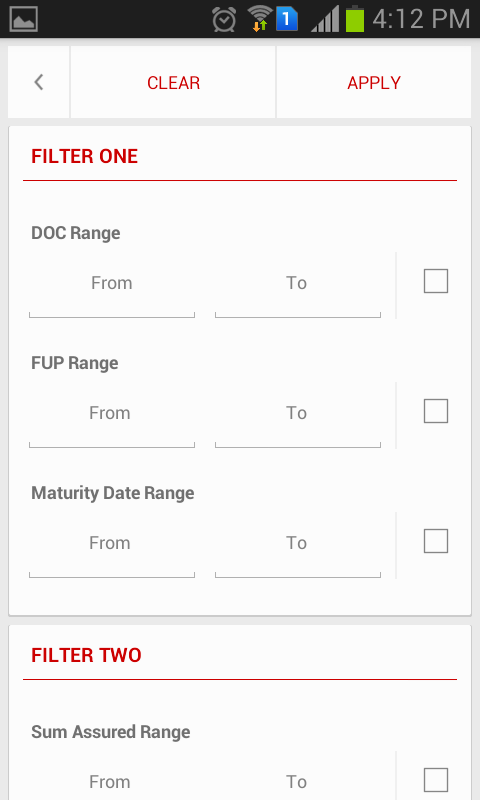The height and width of the screenshot is (800, 480).
Task: Tap the Wi-Fi signal status icon
Action: click(260, 18)
